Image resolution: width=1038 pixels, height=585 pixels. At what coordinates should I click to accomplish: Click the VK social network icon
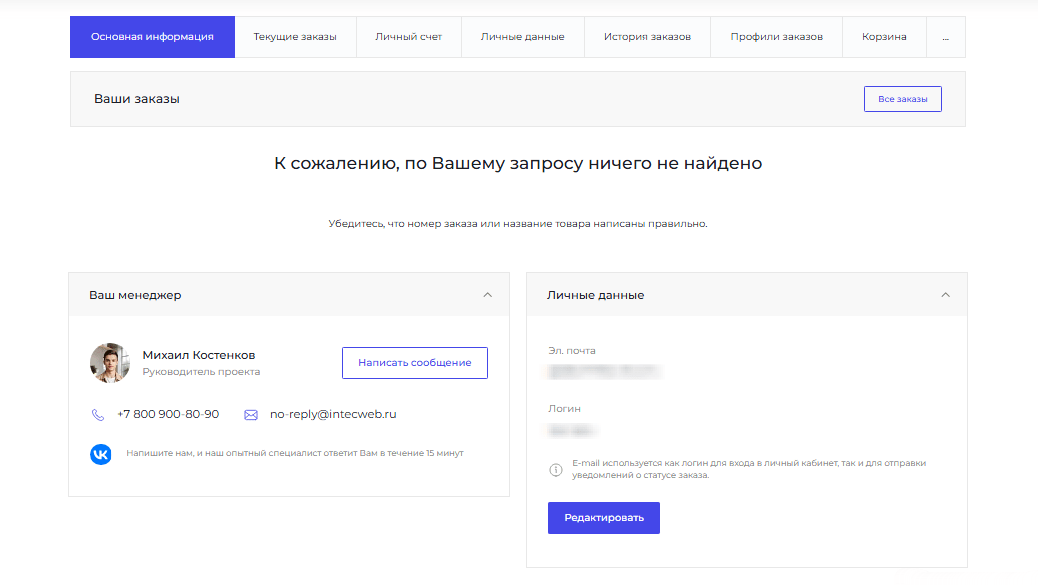101,454
